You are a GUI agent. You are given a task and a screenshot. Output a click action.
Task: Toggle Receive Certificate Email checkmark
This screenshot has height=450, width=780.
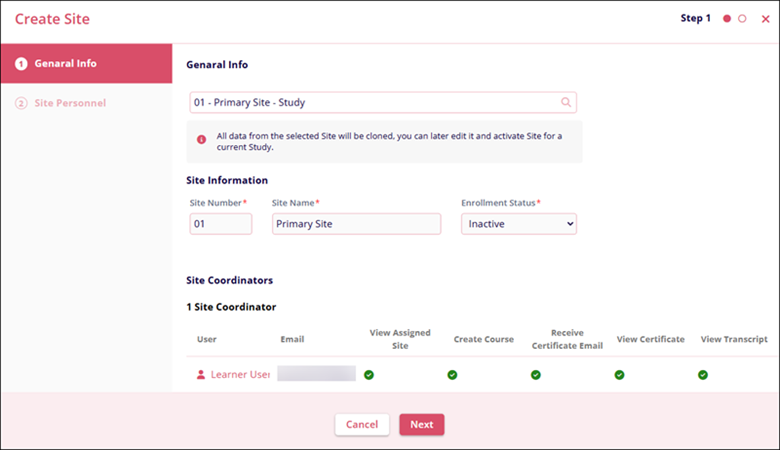click(x=535, y=374)
